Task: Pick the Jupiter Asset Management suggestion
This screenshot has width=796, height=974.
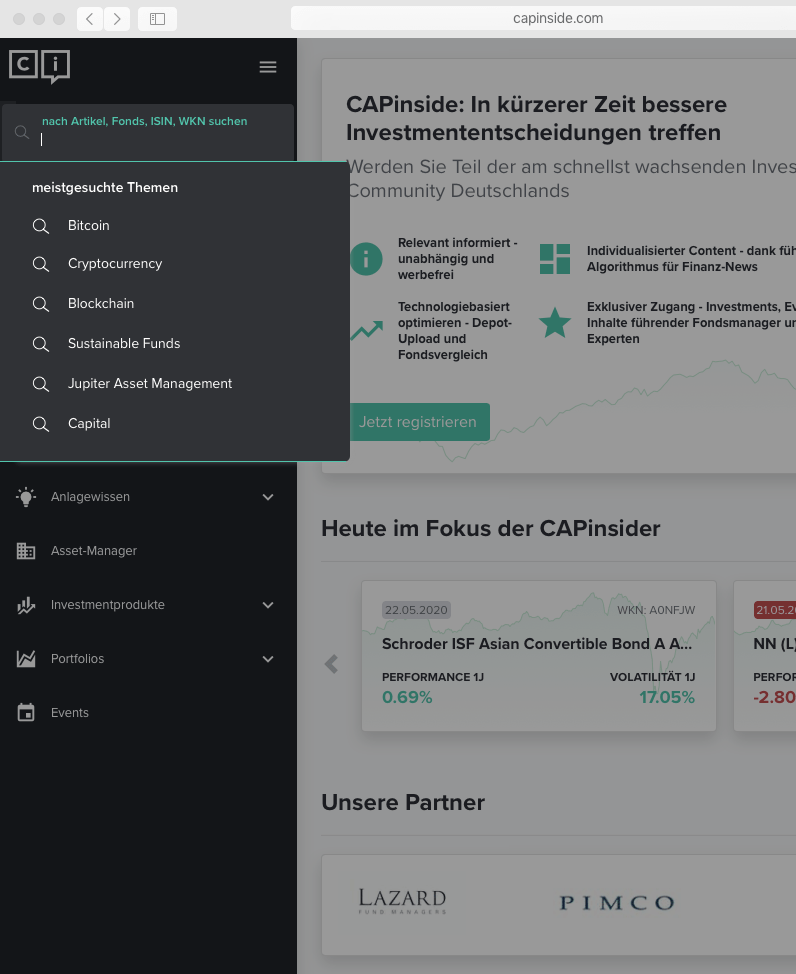Action: tap(150, 384)
